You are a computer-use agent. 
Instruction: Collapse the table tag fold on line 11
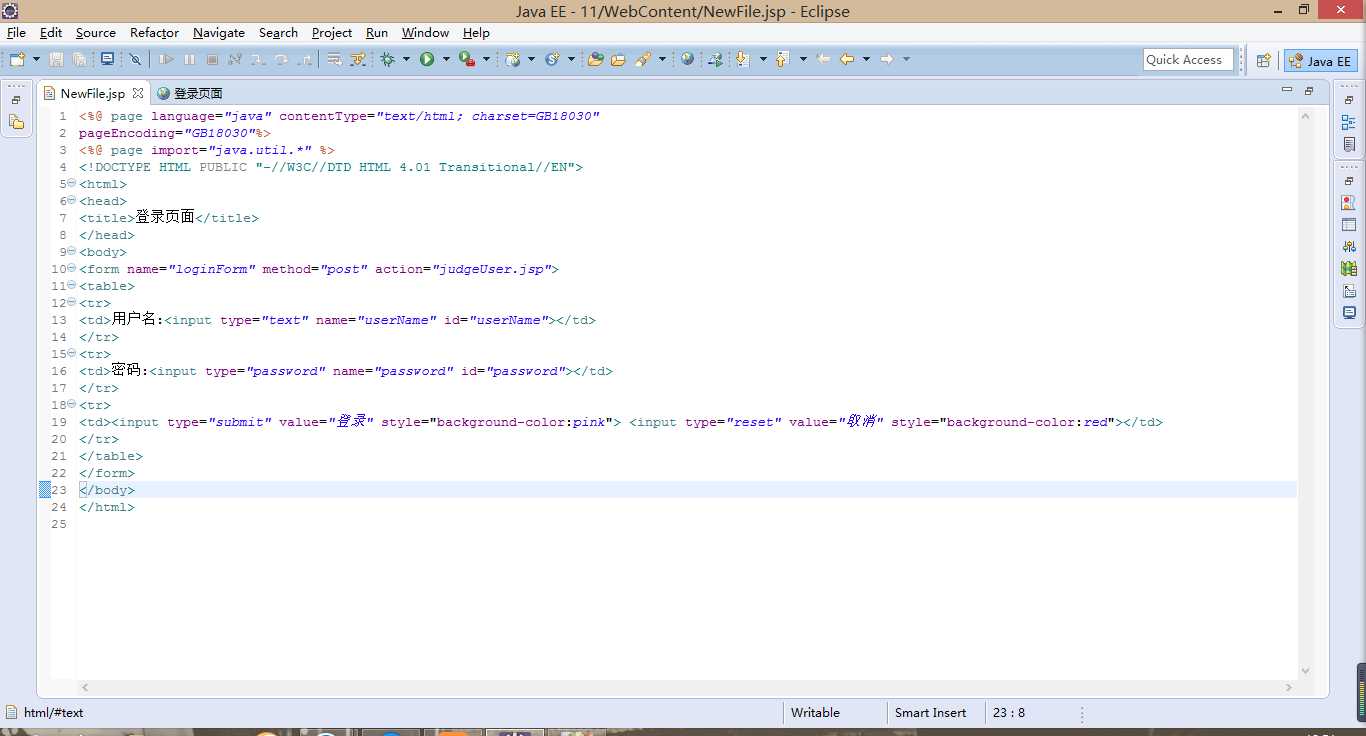click(x=71, y=286)
